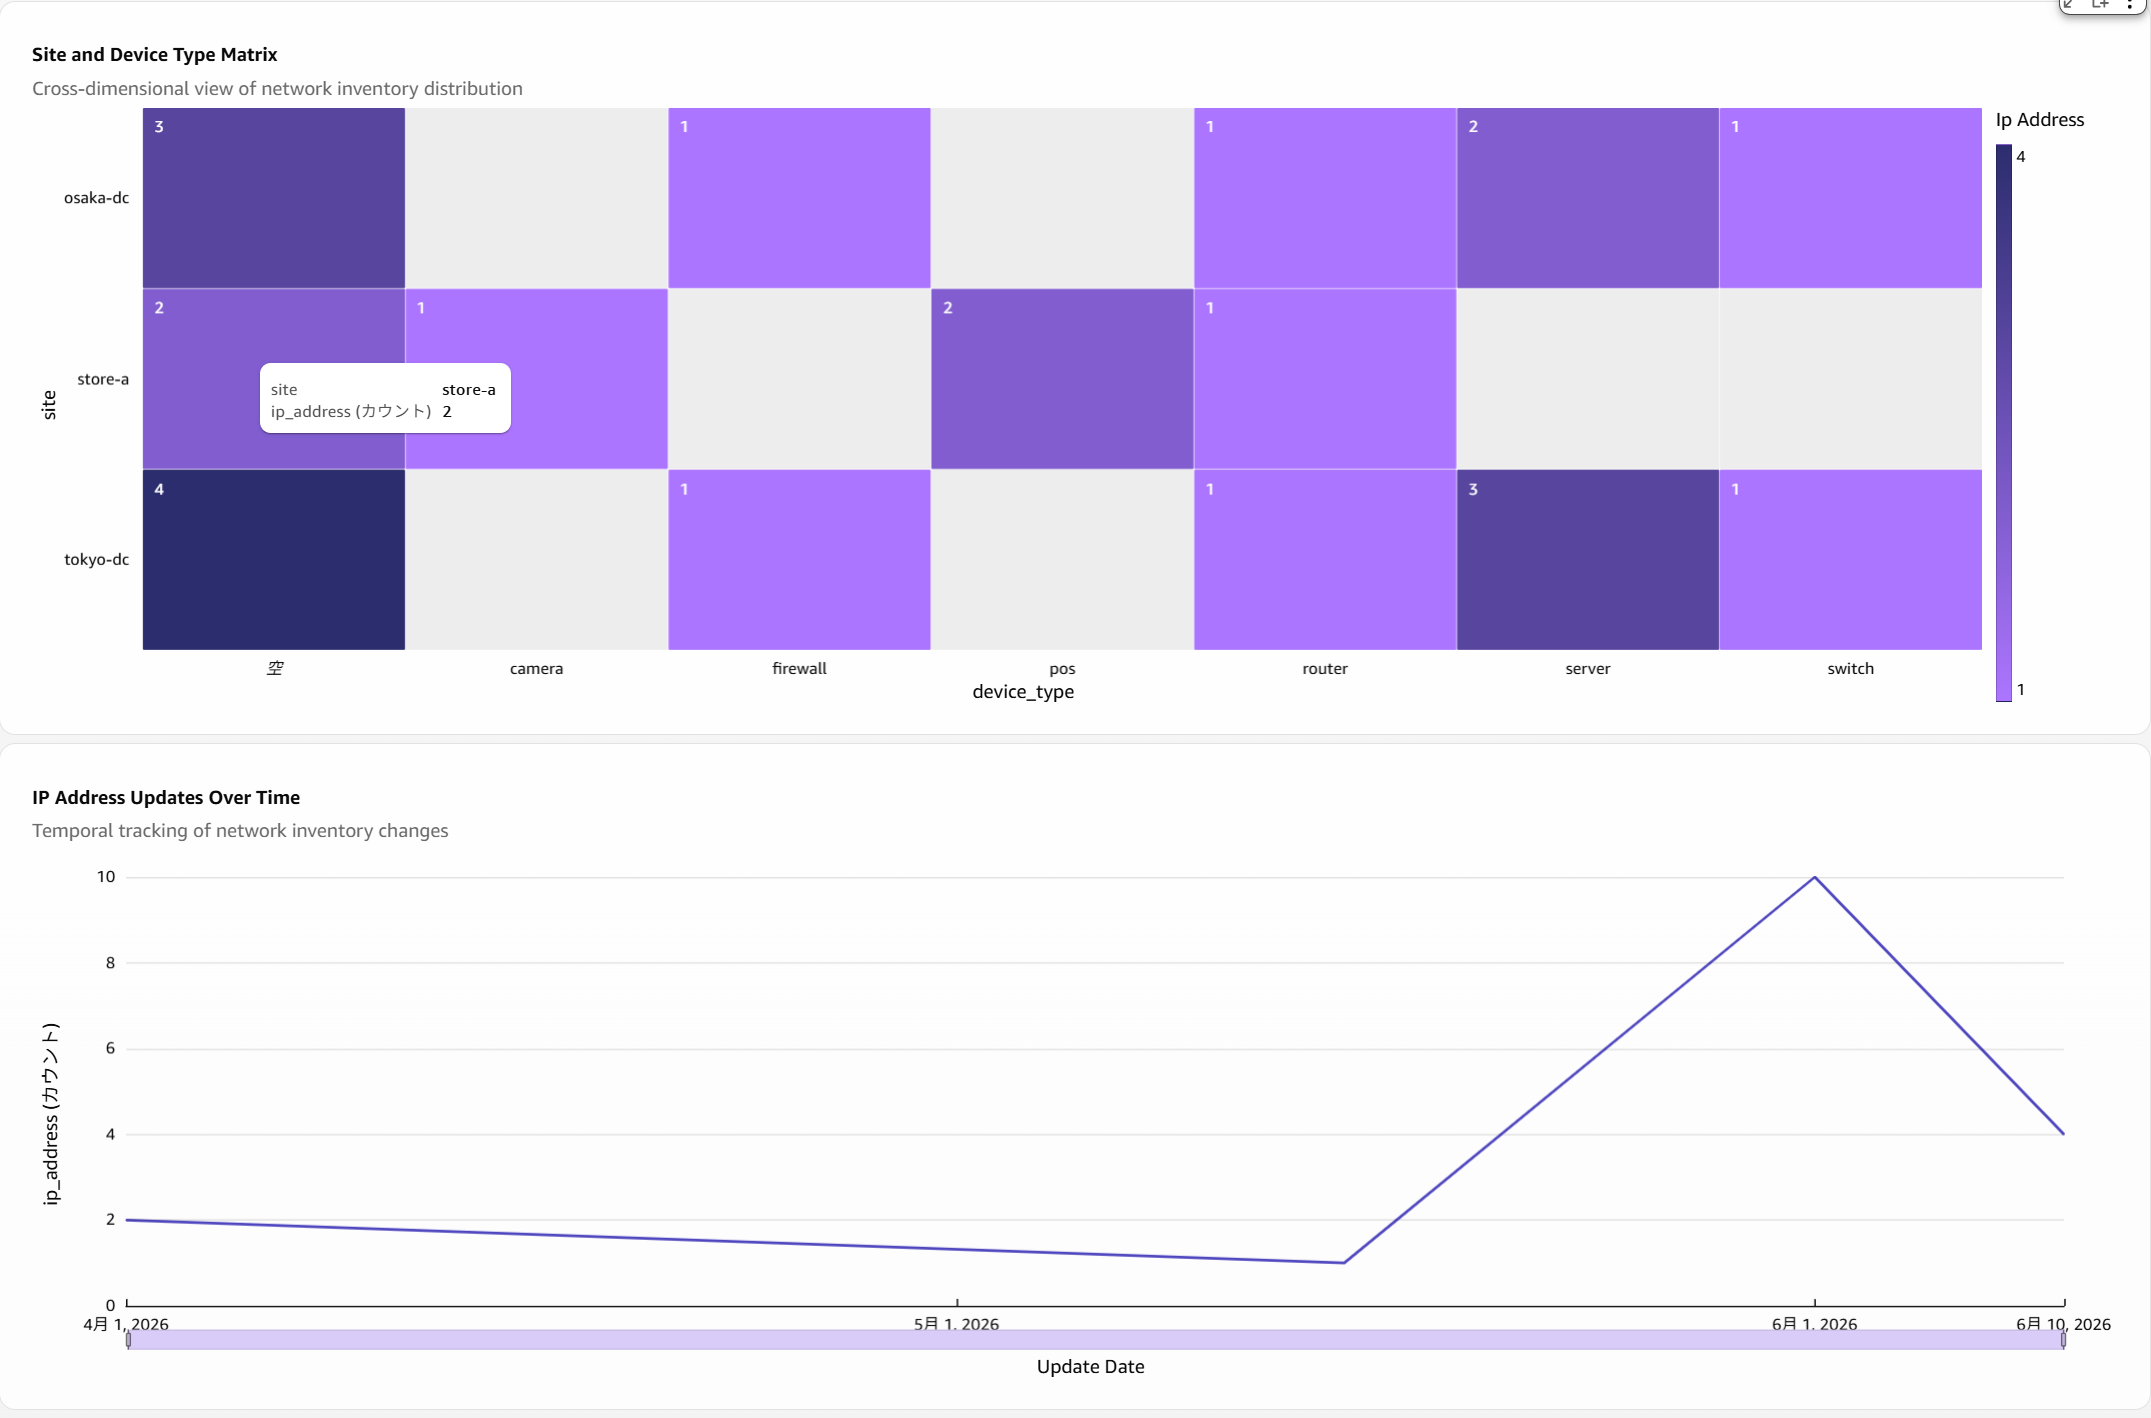Click the add-to-sheet plus icon
This screenshot has height=1418, width=2151.
click(2100, 4)
